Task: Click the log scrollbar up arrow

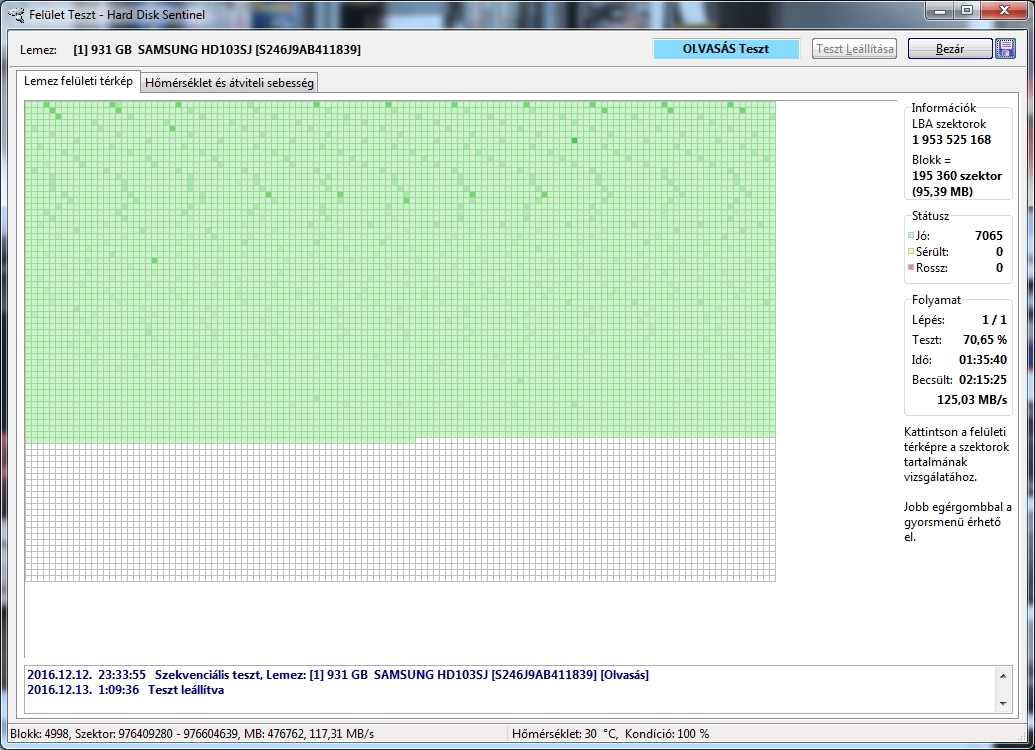Action: pos(1003,675)
